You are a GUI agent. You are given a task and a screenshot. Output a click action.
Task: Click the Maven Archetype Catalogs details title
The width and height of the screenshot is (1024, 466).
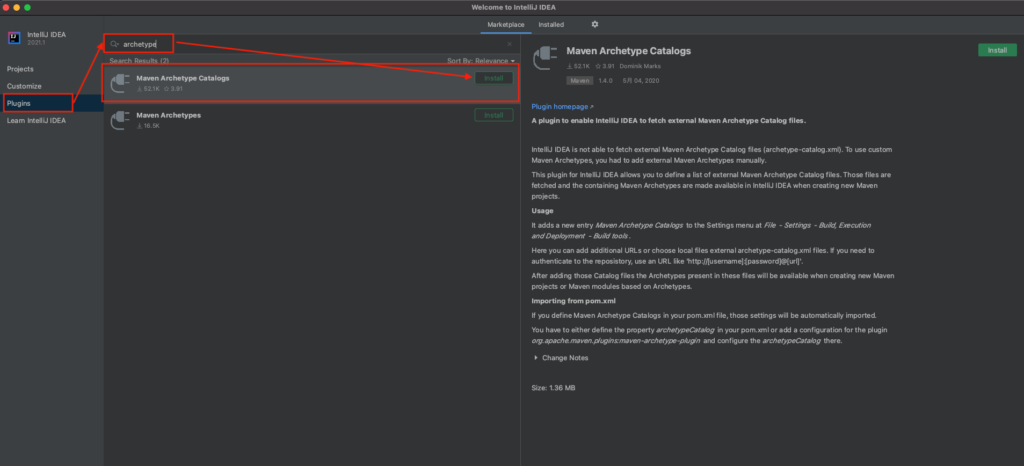tap(628, 51)
